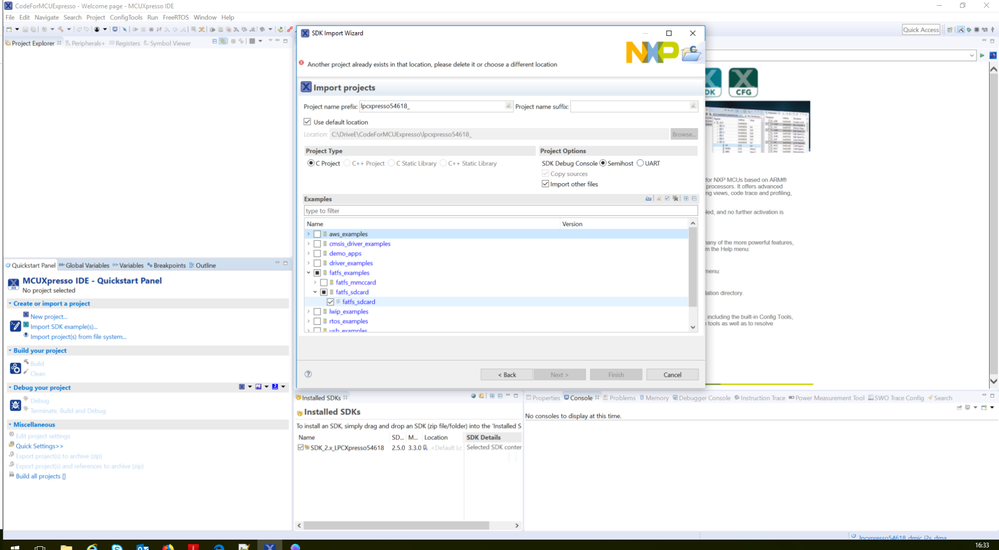Click the Quick Access box
The width and height of the screenshot is (999, 550).
tap(921, 29)
